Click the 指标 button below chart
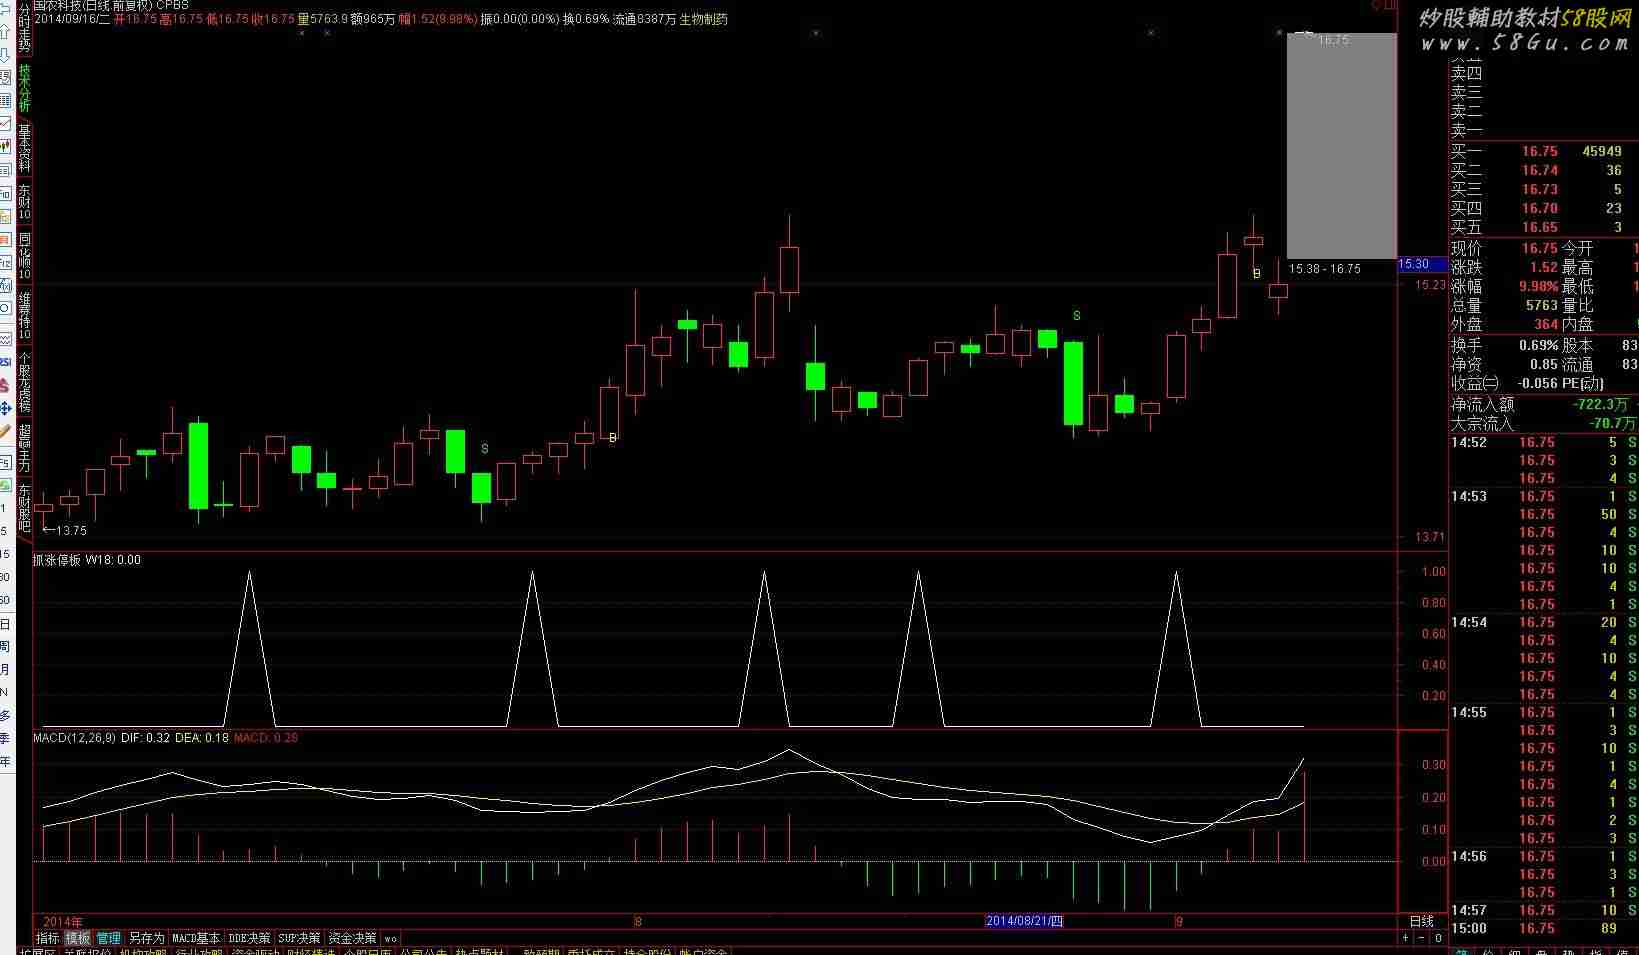The width and height of the screenshot is (1639, 955). (x=48, y=938)
